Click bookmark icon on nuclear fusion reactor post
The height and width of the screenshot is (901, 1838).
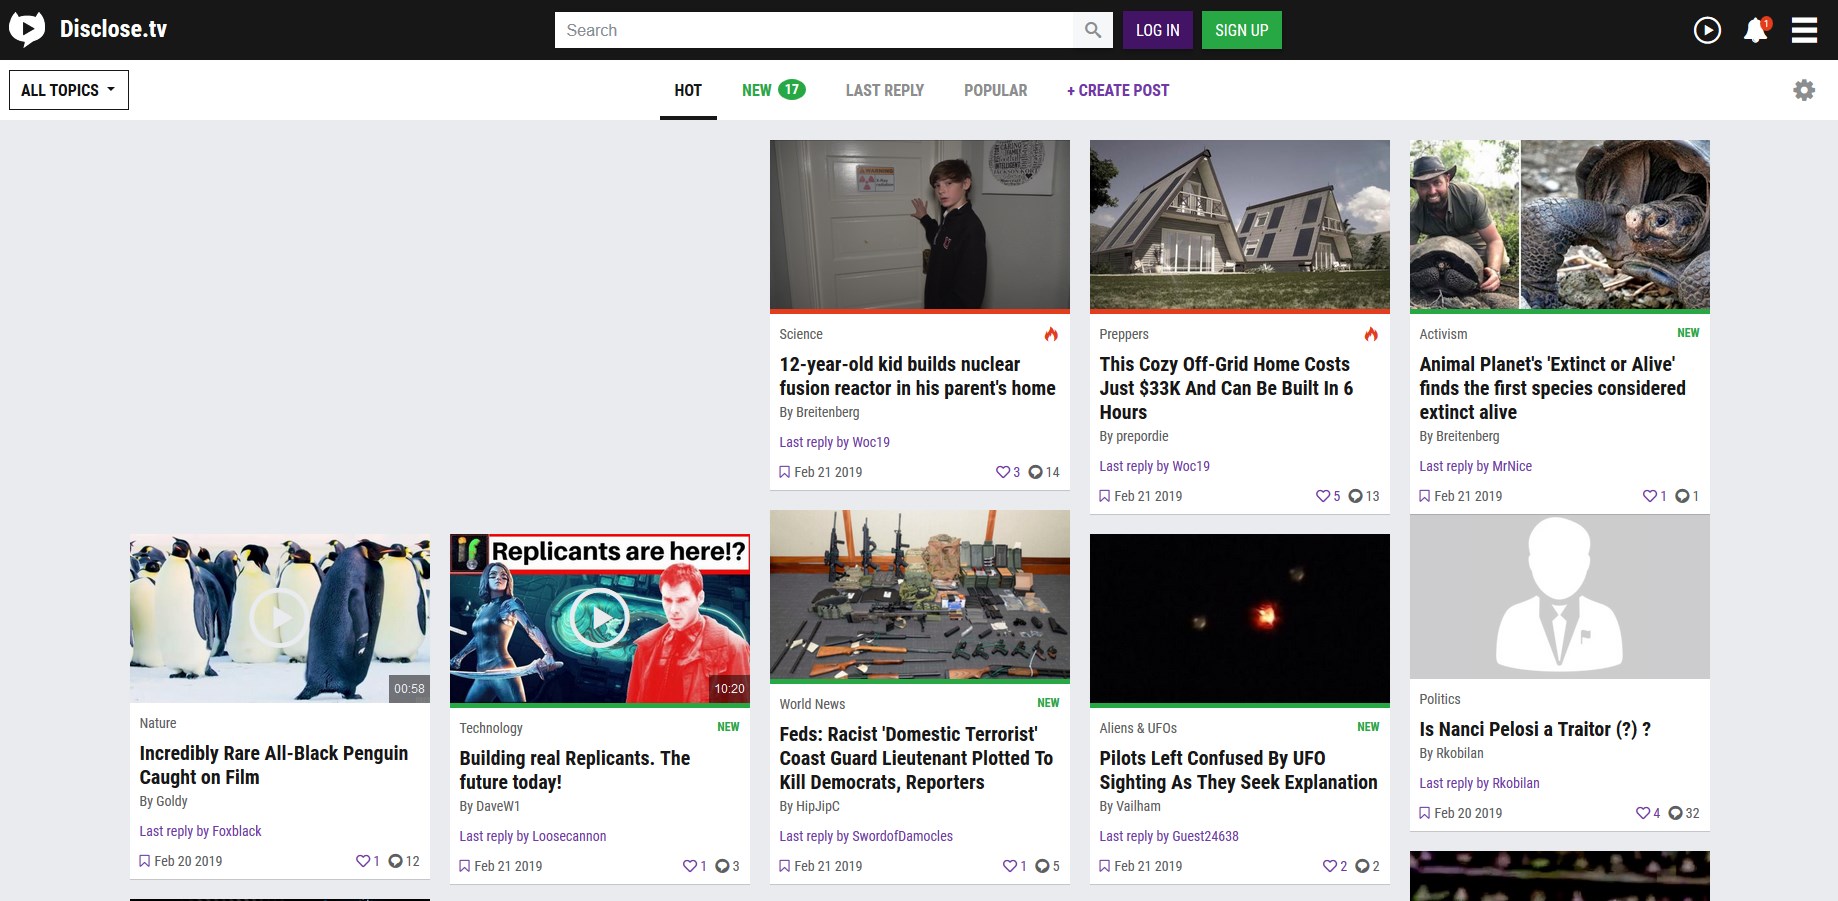click(784, 472)
